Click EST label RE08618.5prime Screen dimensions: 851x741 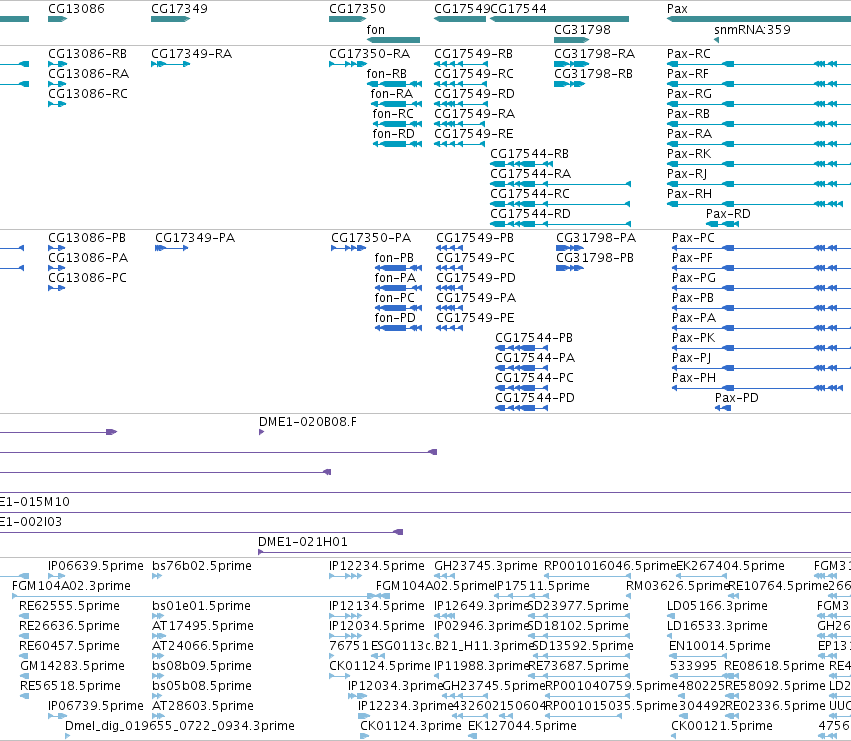[774, 666]
